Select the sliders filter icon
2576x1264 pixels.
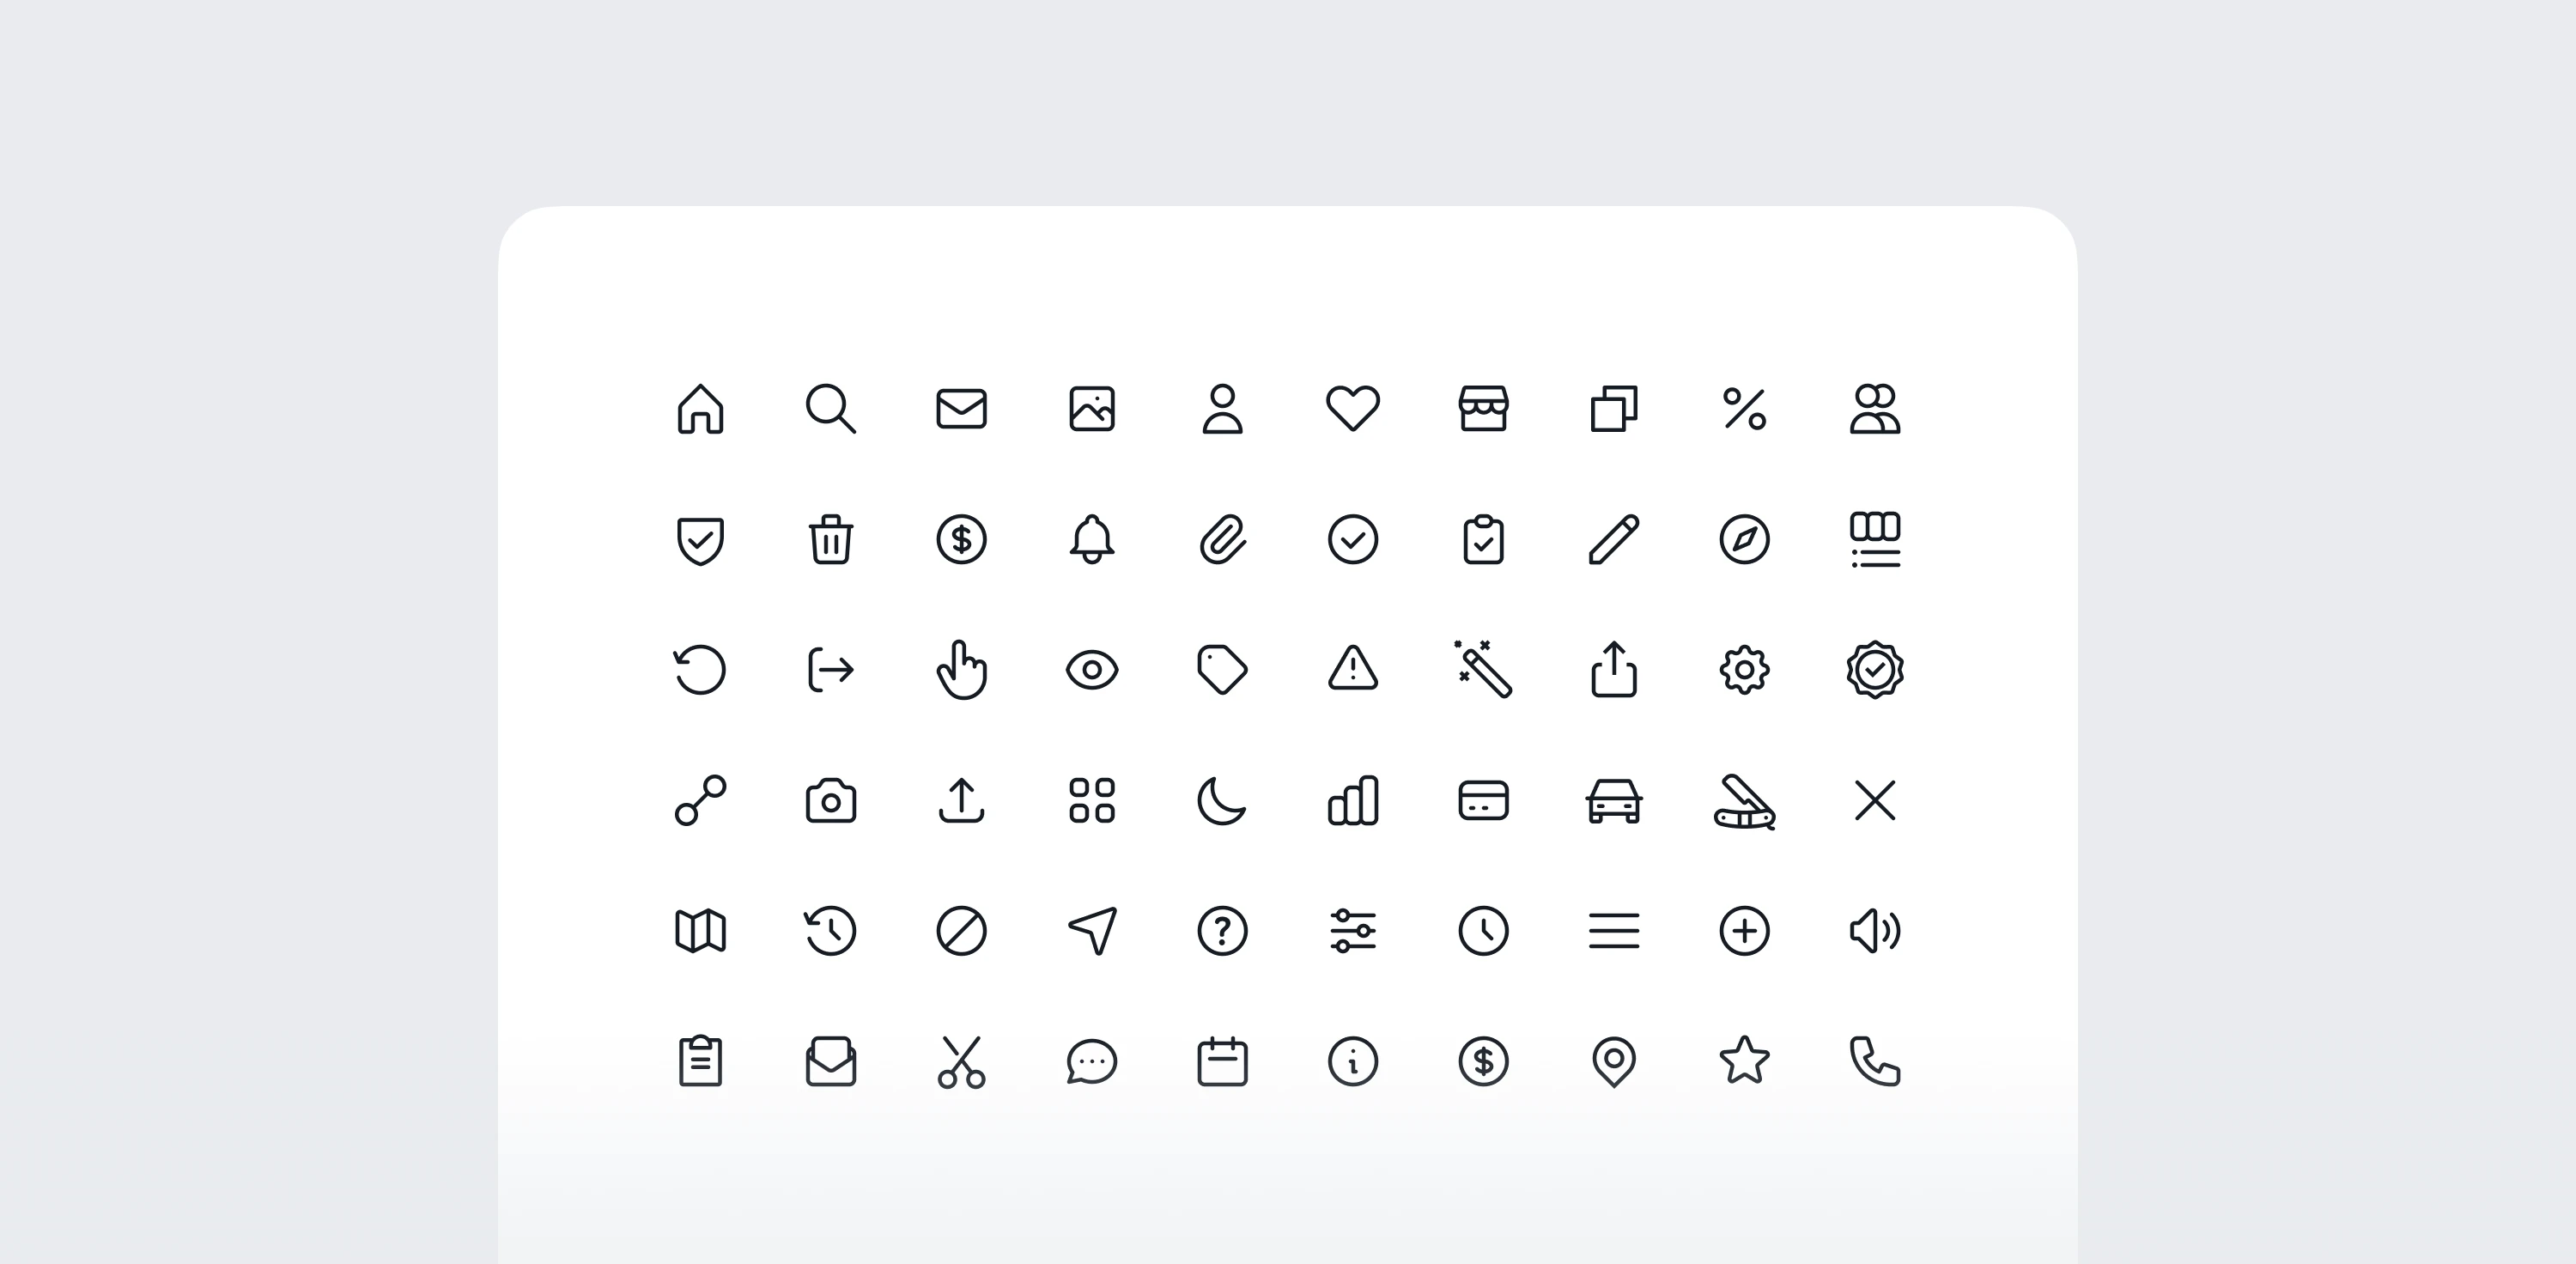(1353, 931)
